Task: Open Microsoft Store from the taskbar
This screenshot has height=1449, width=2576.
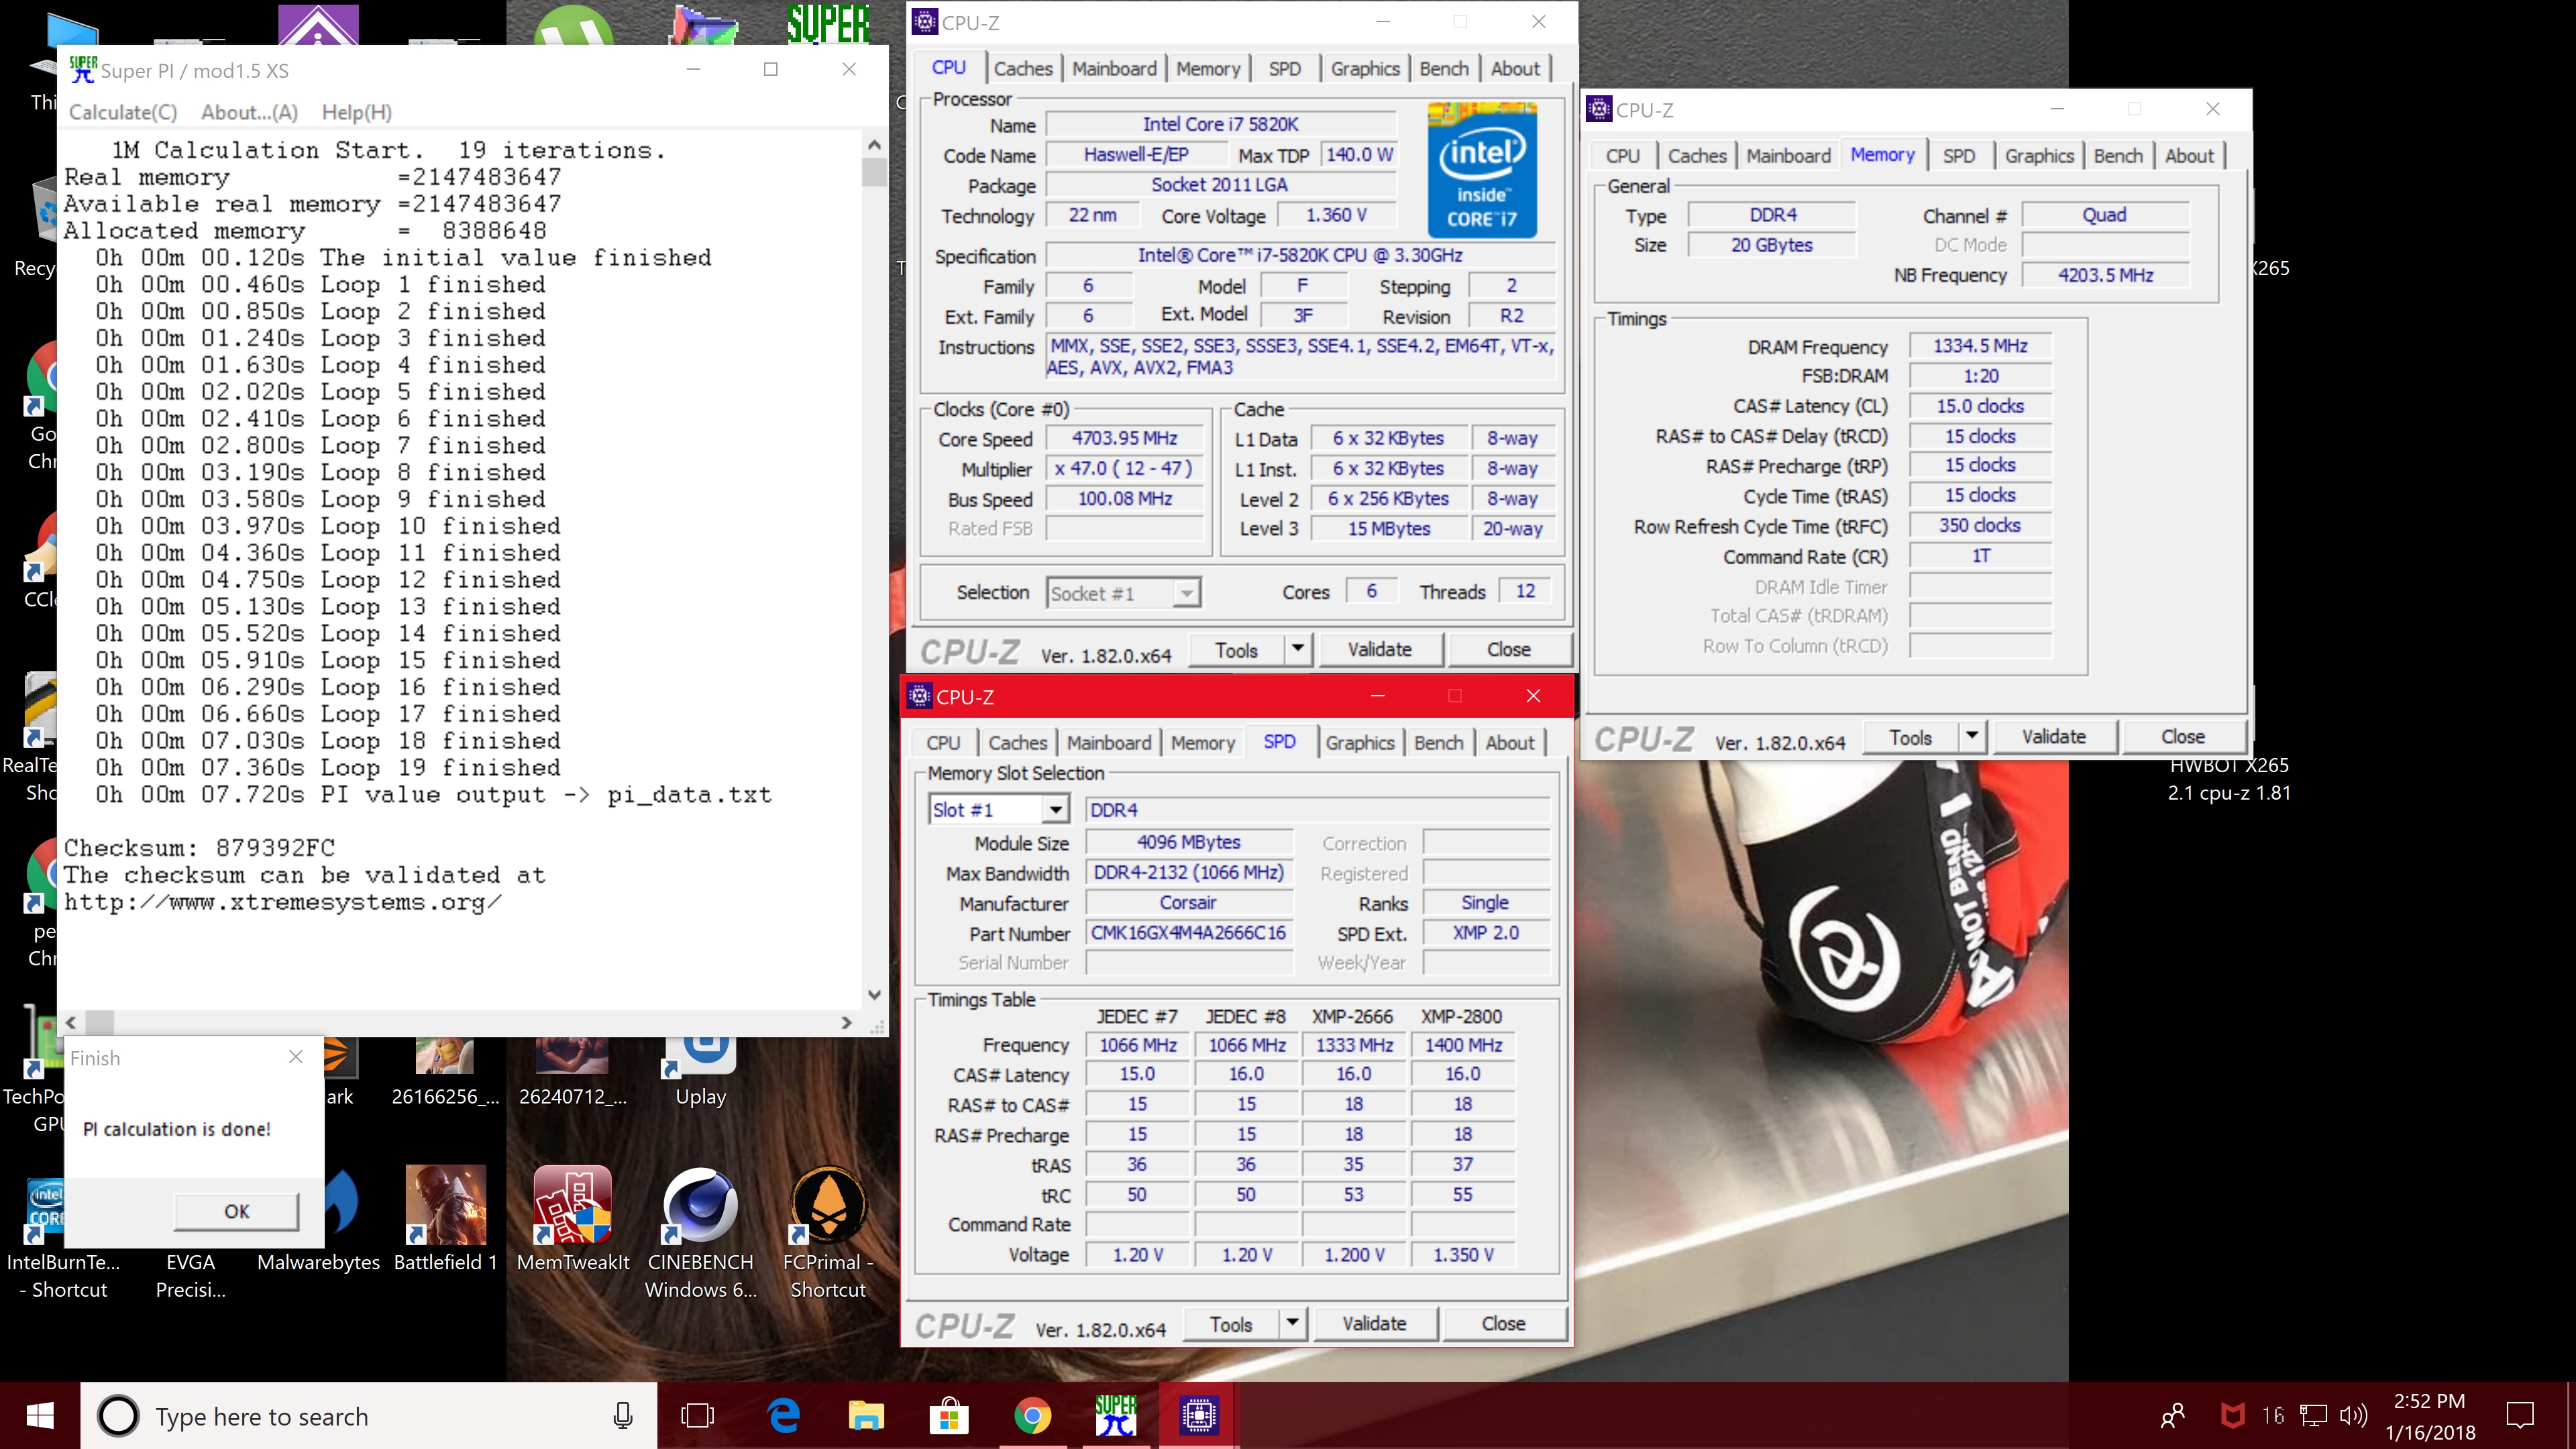Action: tap(949, 1416)
